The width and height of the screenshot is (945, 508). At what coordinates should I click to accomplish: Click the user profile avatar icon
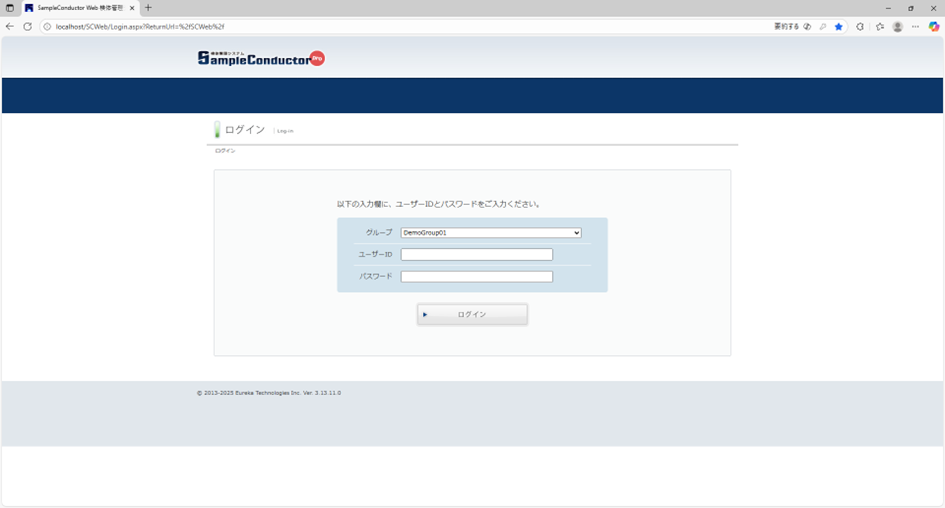(x=897, y=27)
